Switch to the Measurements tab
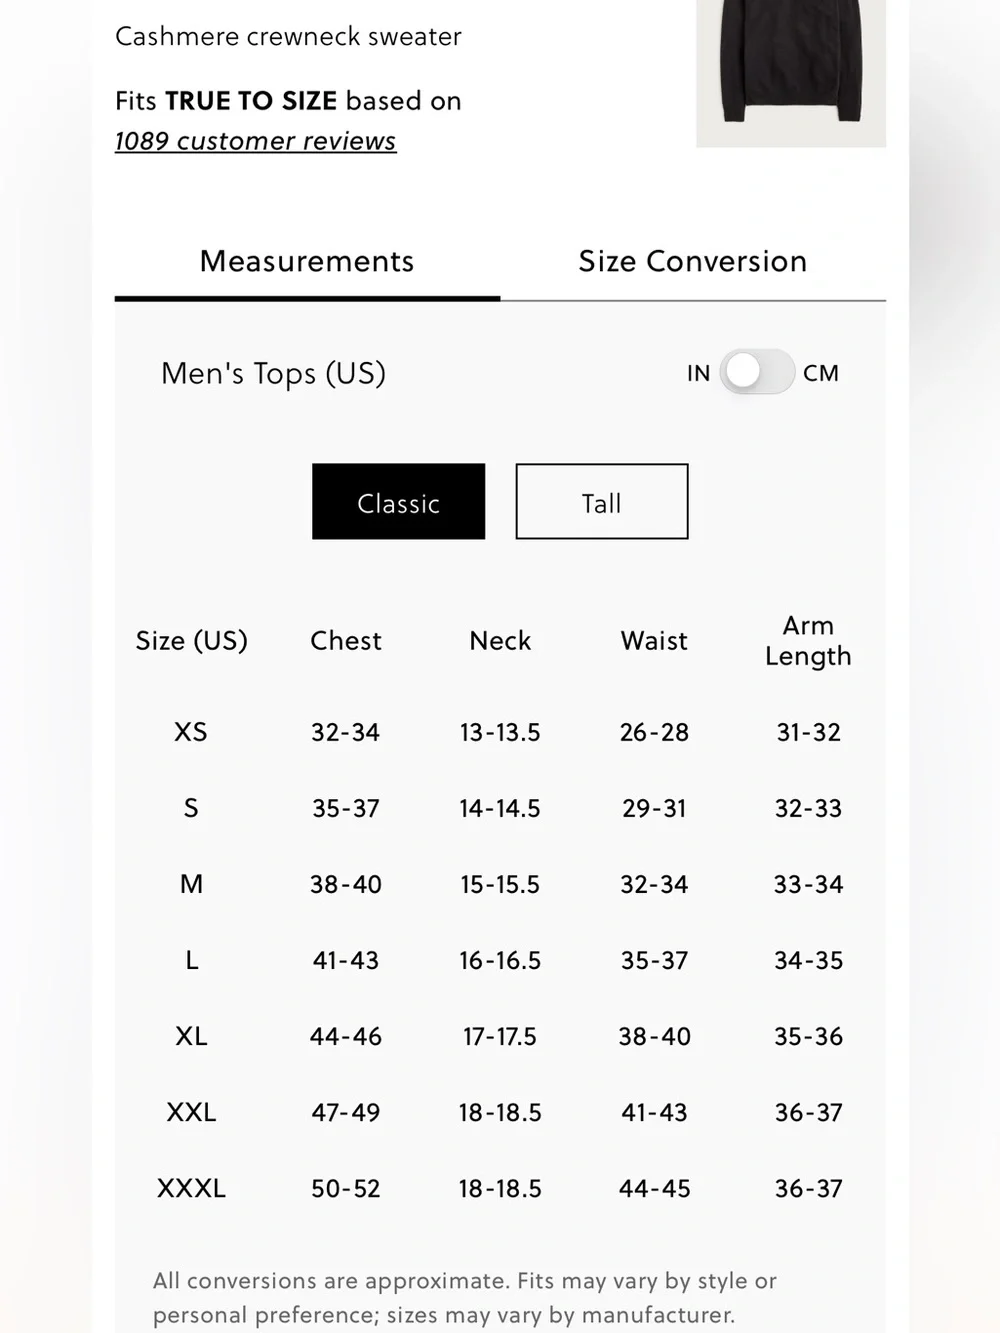Viewport: 1000px width, 1333px height. [x=307, y=262]
